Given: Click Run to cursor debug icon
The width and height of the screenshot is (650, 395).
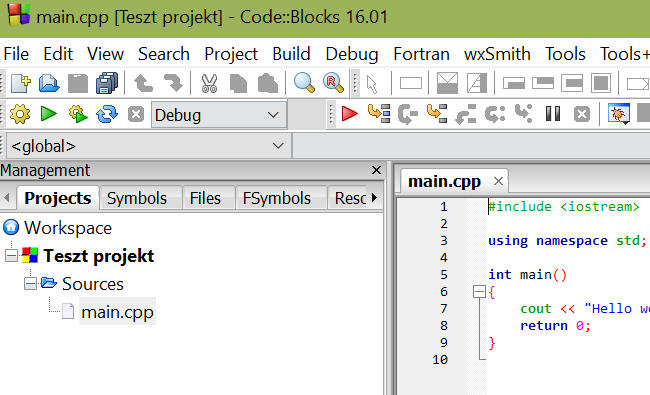Looking at the screenshot, I should pos(379,113).
